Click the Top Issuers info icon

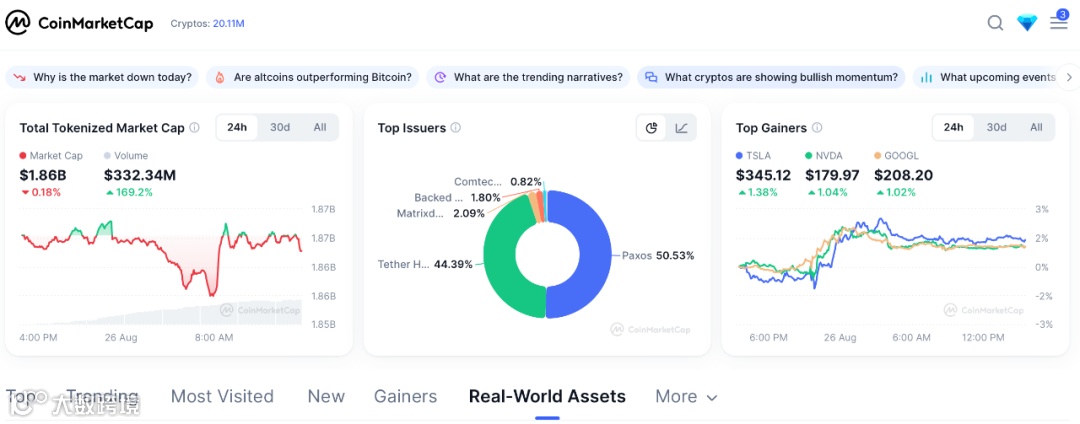pos(455,128)
